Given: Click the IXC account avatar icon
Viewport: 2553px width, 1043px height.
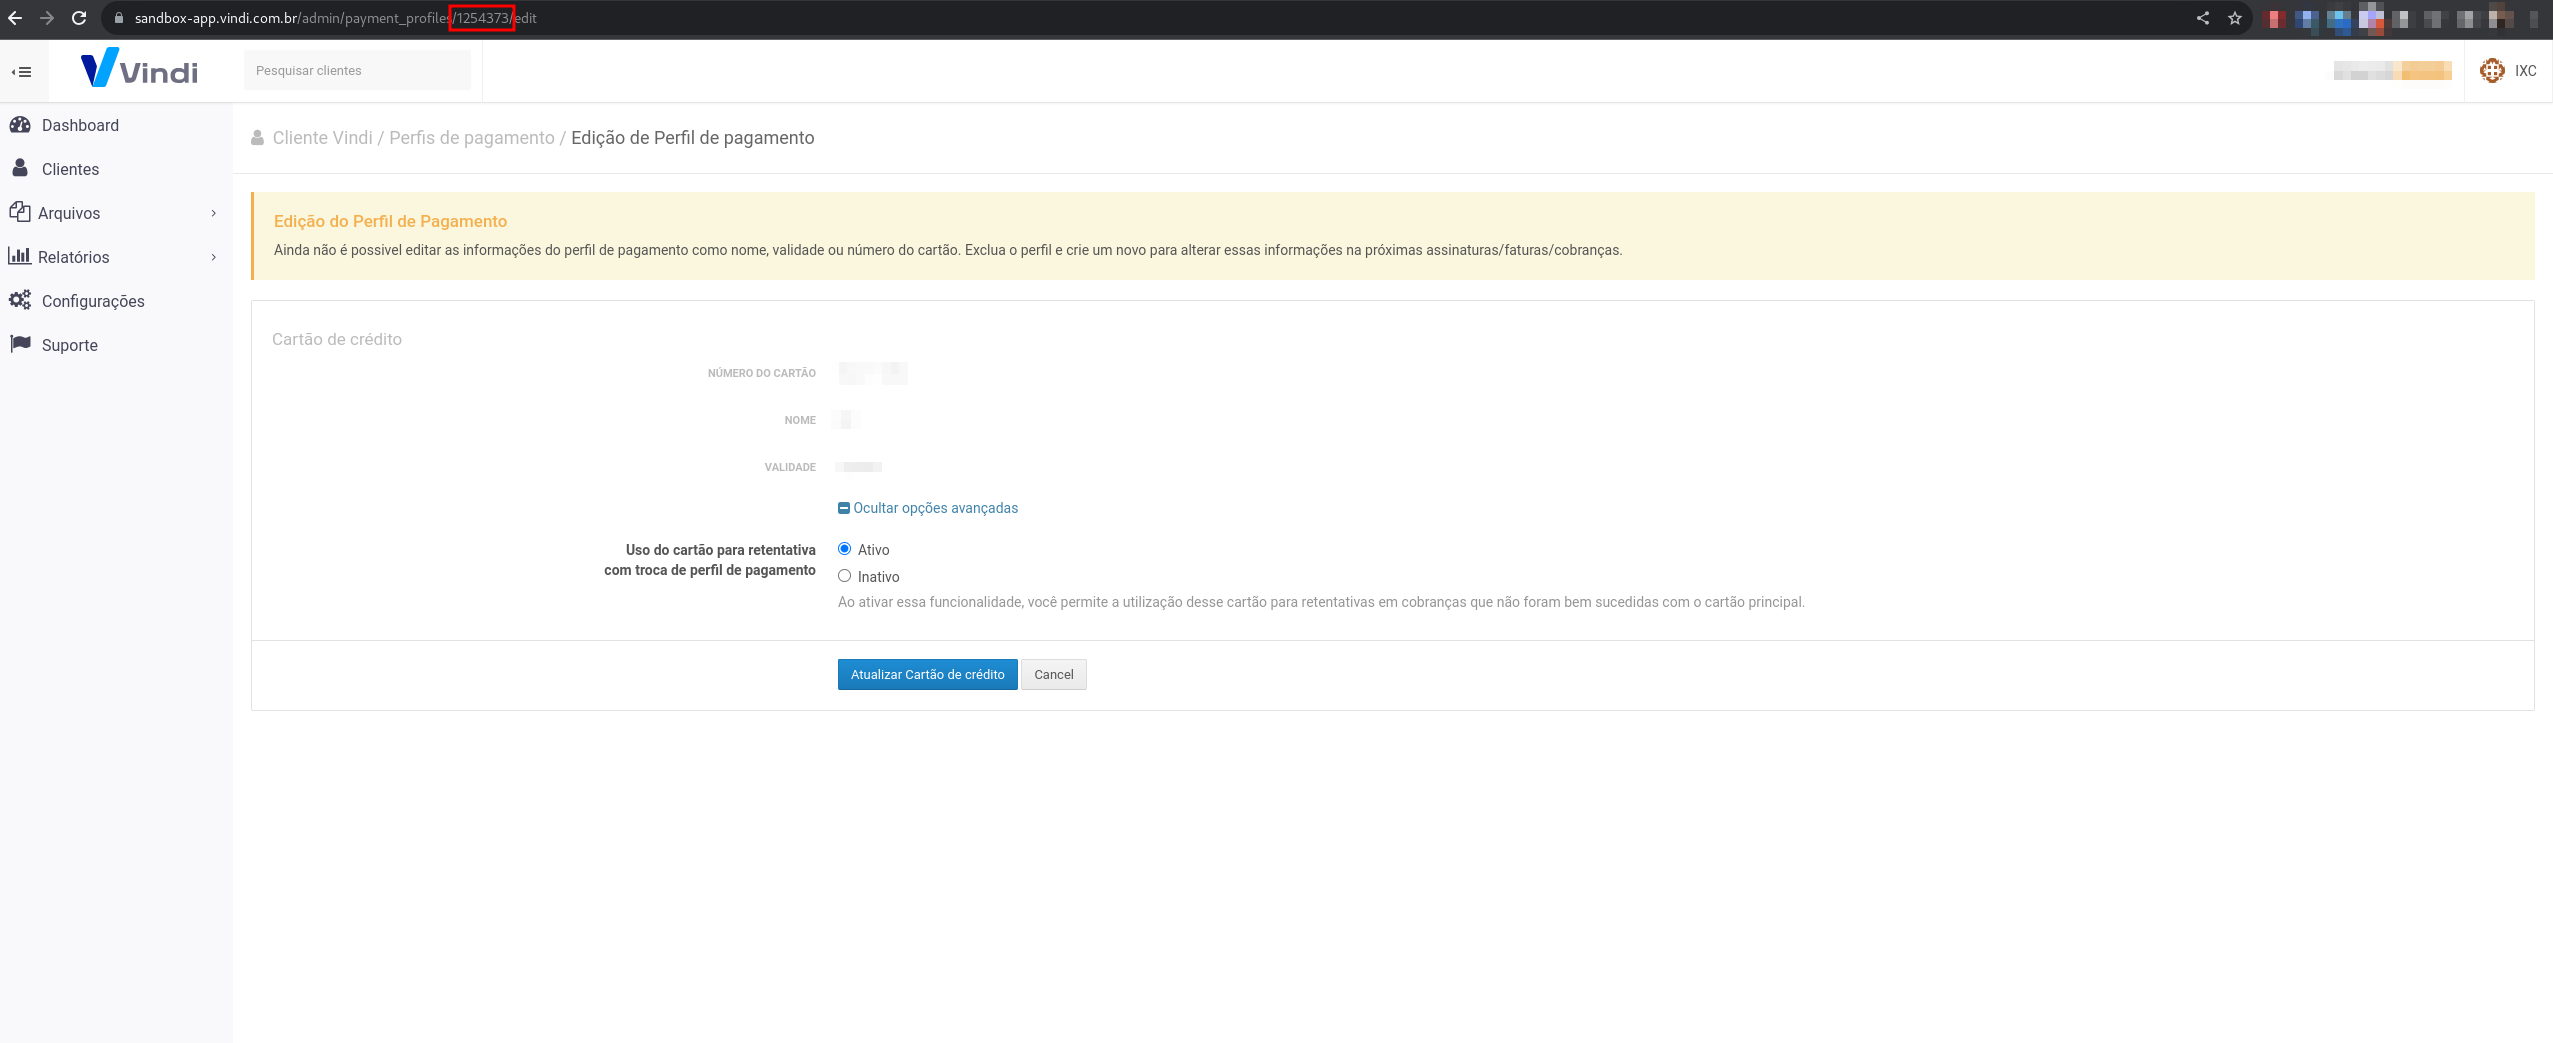Looking at the screenshot, I should (x=2492, y=70).
